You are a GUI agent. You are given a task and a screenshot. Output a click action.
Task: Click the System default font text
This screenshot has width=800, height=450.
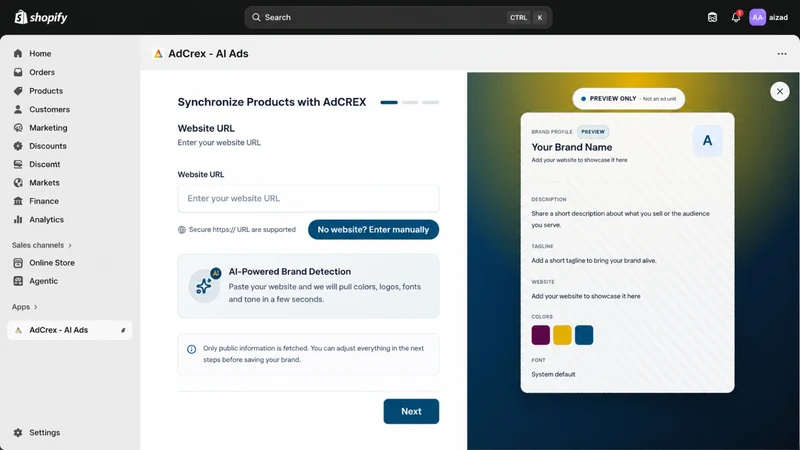tap(553, 374)
